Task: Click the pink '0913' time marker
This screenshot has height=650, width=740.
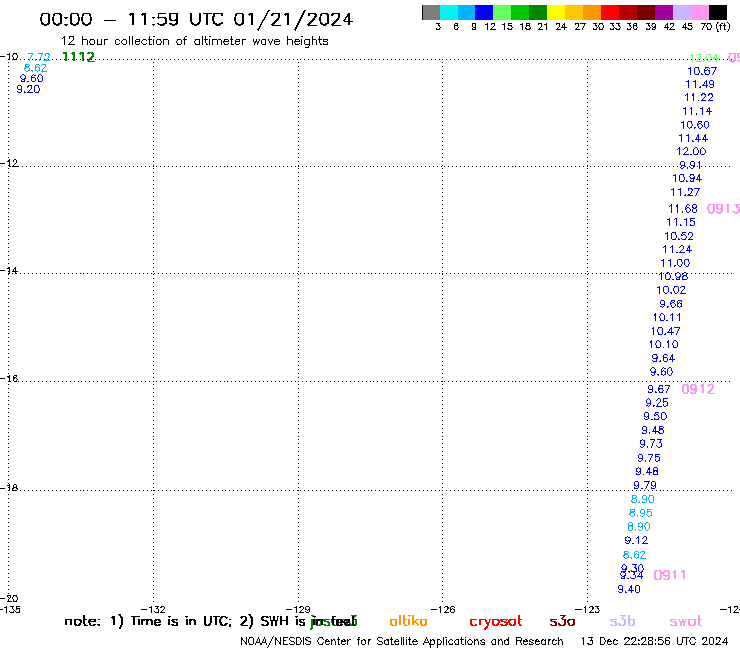Action: tap(723, 209)
